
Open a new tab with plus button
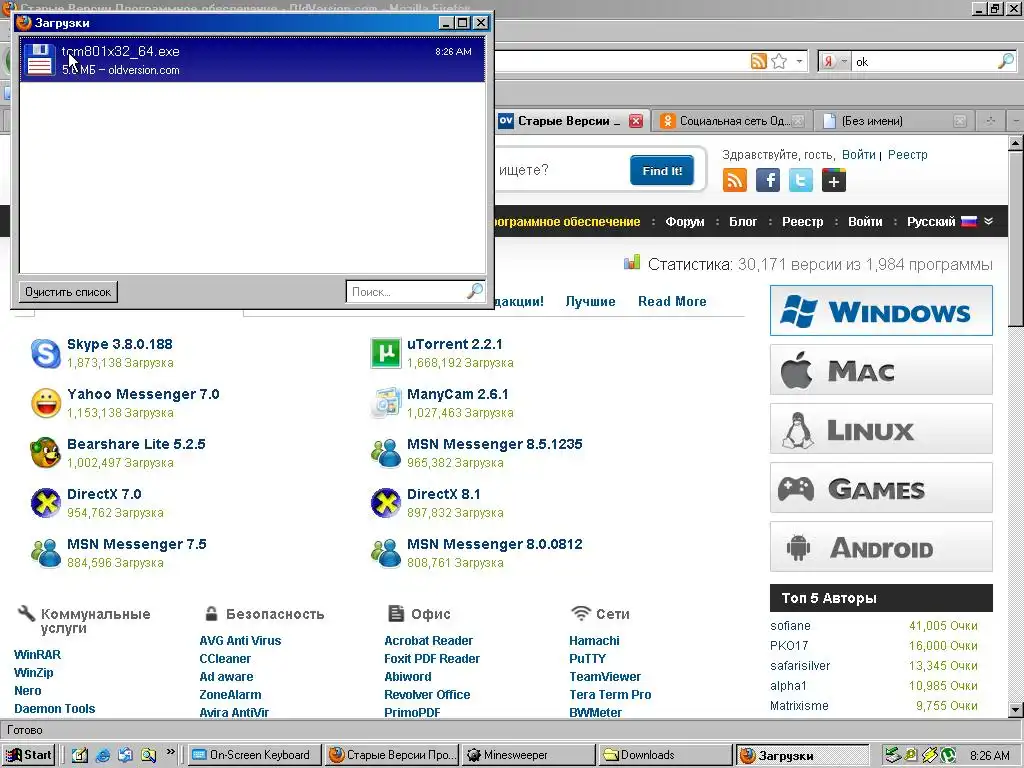point(990,121)
